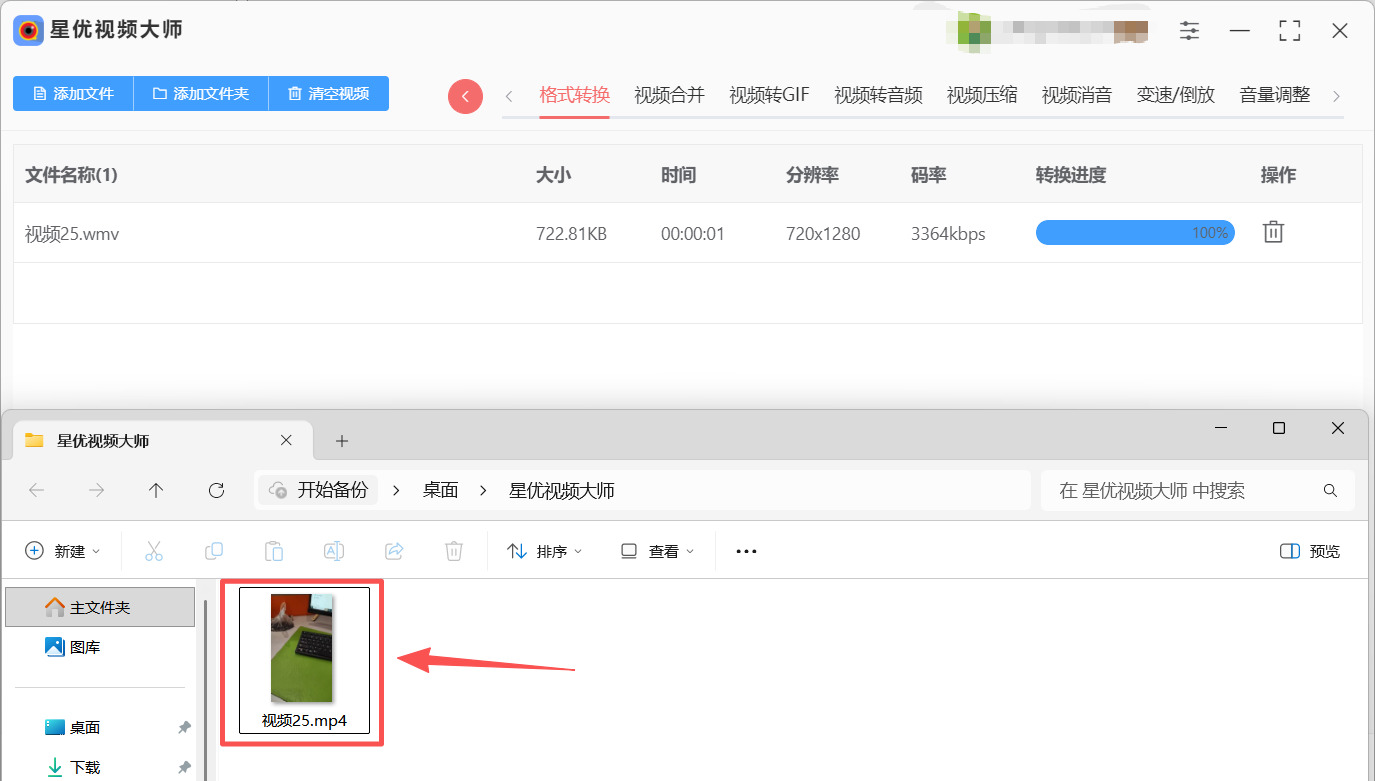1375x781 pixels.
Task: Add a new Explorer tab with plus
Action: point(342,440)
